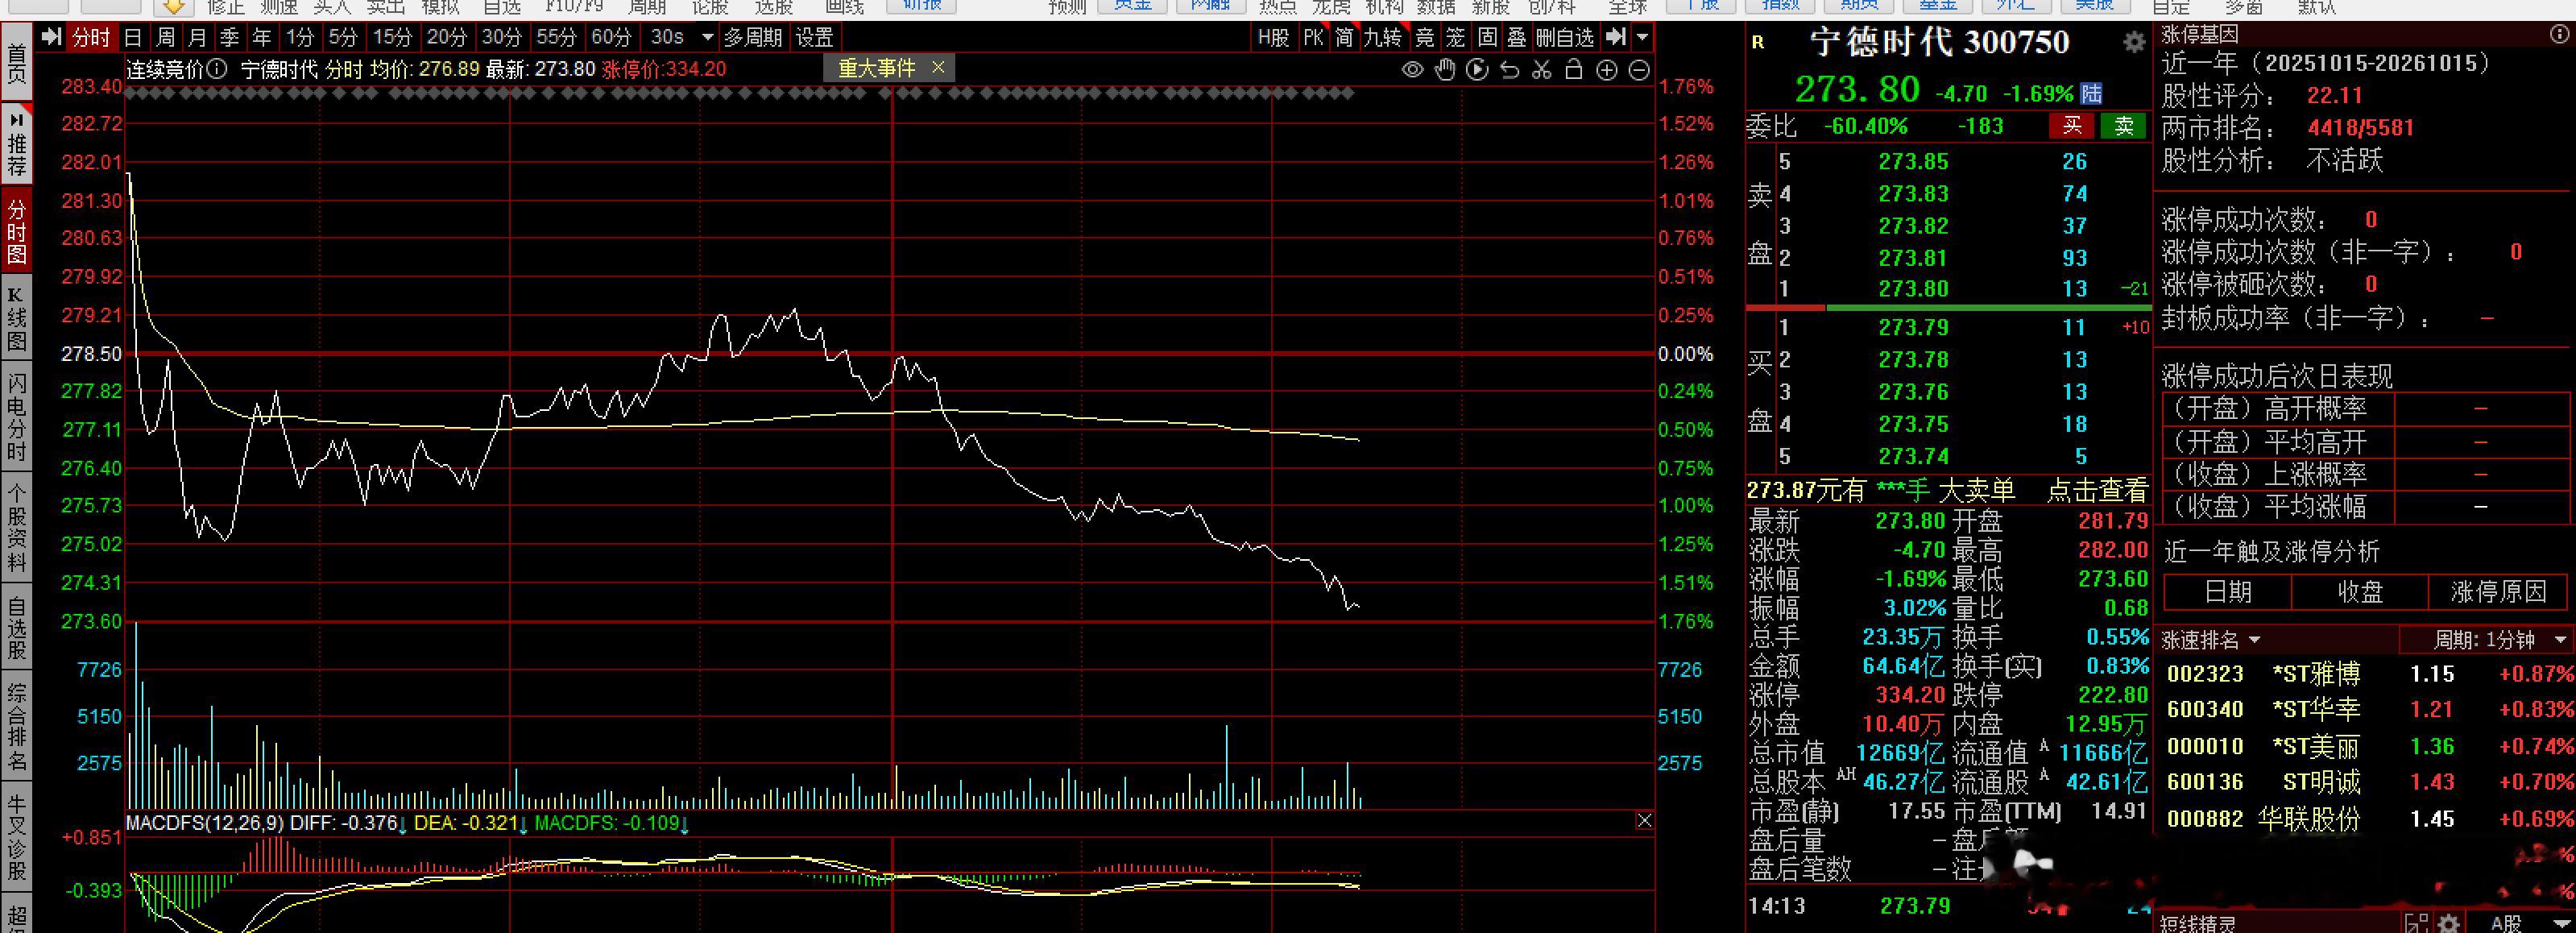Viewport: 2576px width, 933px height.
Task: Select the 多周期 multi-period tab
Action: tap(752, 38)
